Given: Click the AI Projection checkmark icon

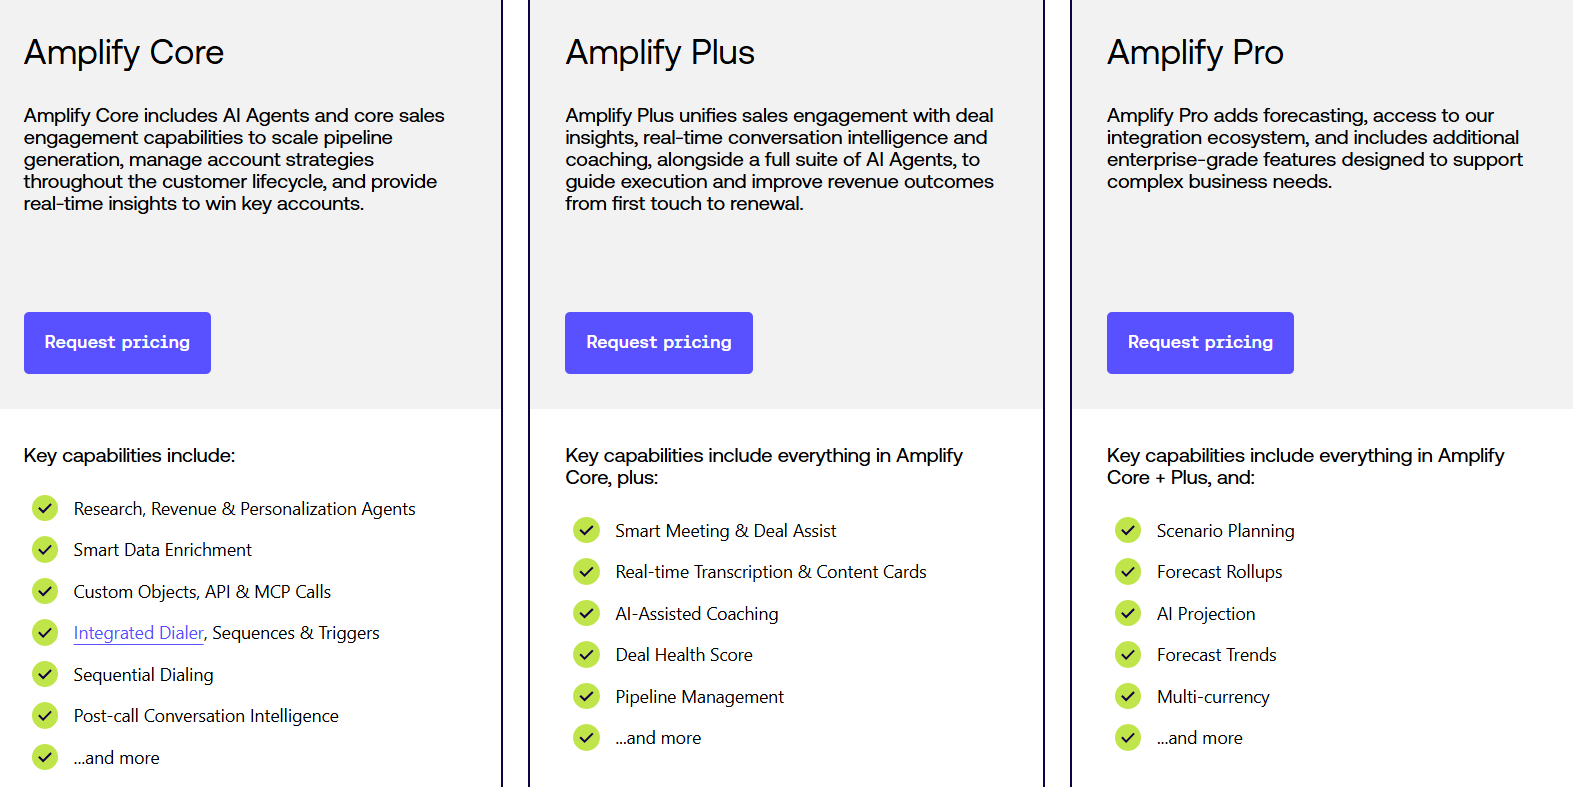Looking at the screenshot, I should 1128,613.
